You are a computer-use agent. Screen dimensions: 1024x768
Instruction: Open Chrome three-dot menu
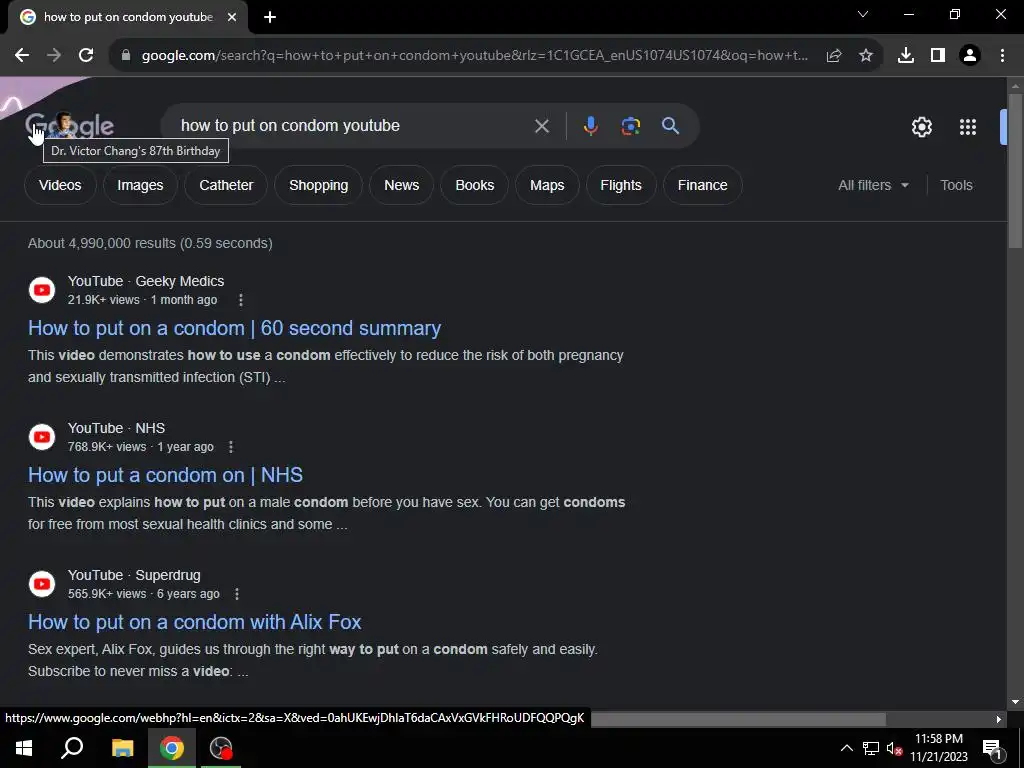click(x=1002, y=56)
